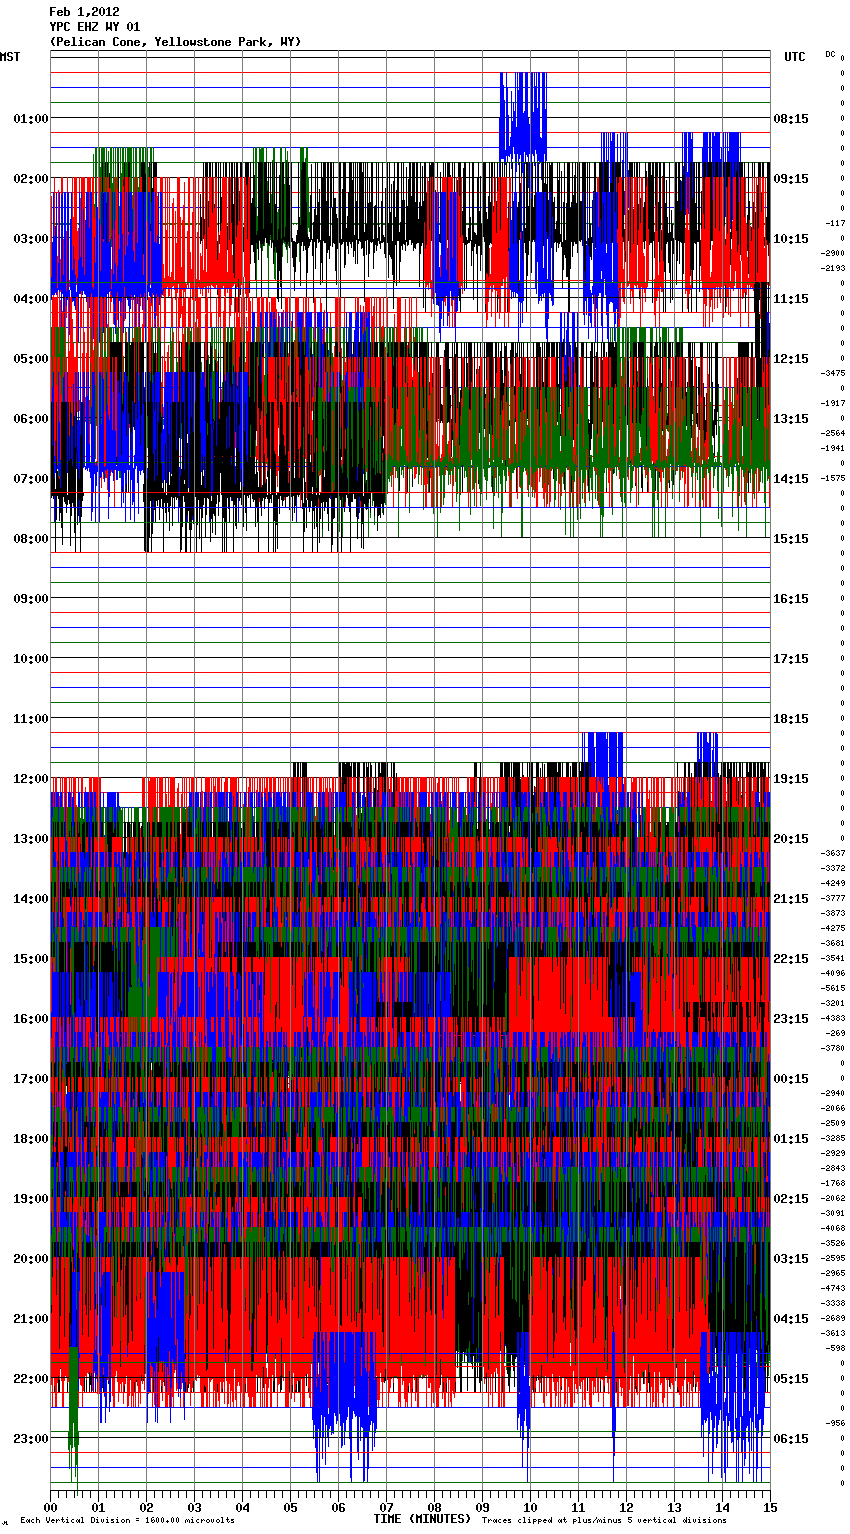Screen dimensions: 850x1534
Task: Click the '16:15' UTC time label
Action: coord(791,598)
